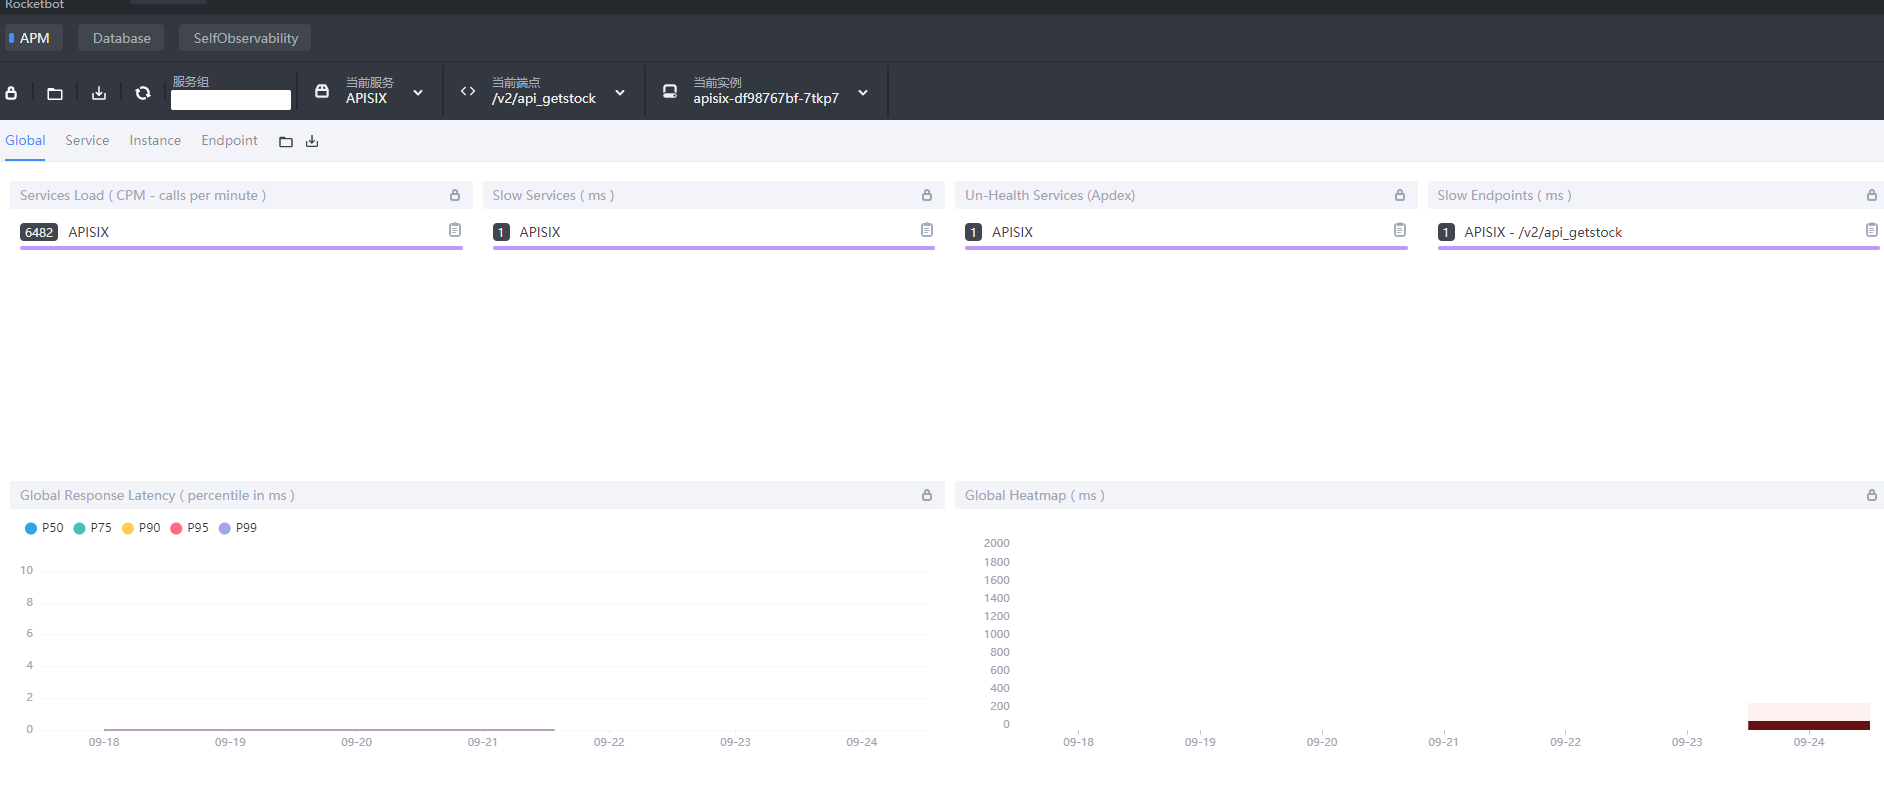Copy APISIX name in Un-Health Services
The height and width of the screenshot is (802, 1884).
click(1400, 230)
